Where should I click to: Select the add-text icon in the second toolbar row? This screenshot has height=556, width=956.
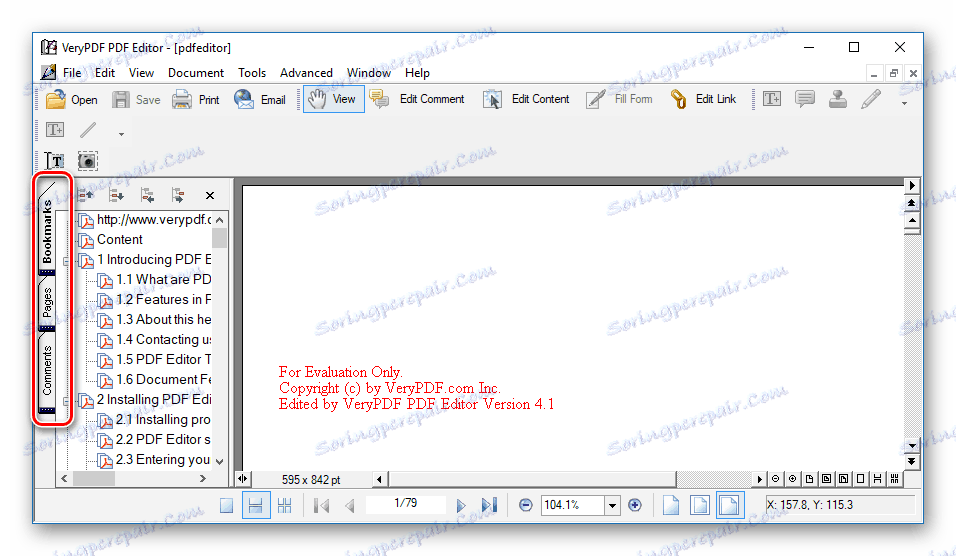pyautogui.click(x=55, y=130)
